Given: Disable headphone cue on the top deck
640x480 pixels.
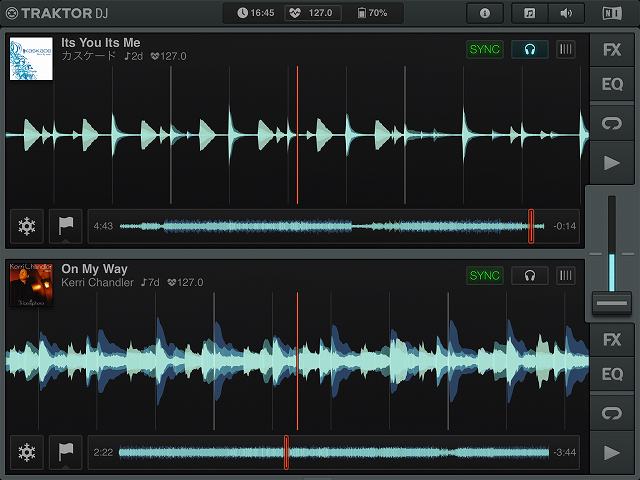Looking at the screenshot, I should [530, 49].
